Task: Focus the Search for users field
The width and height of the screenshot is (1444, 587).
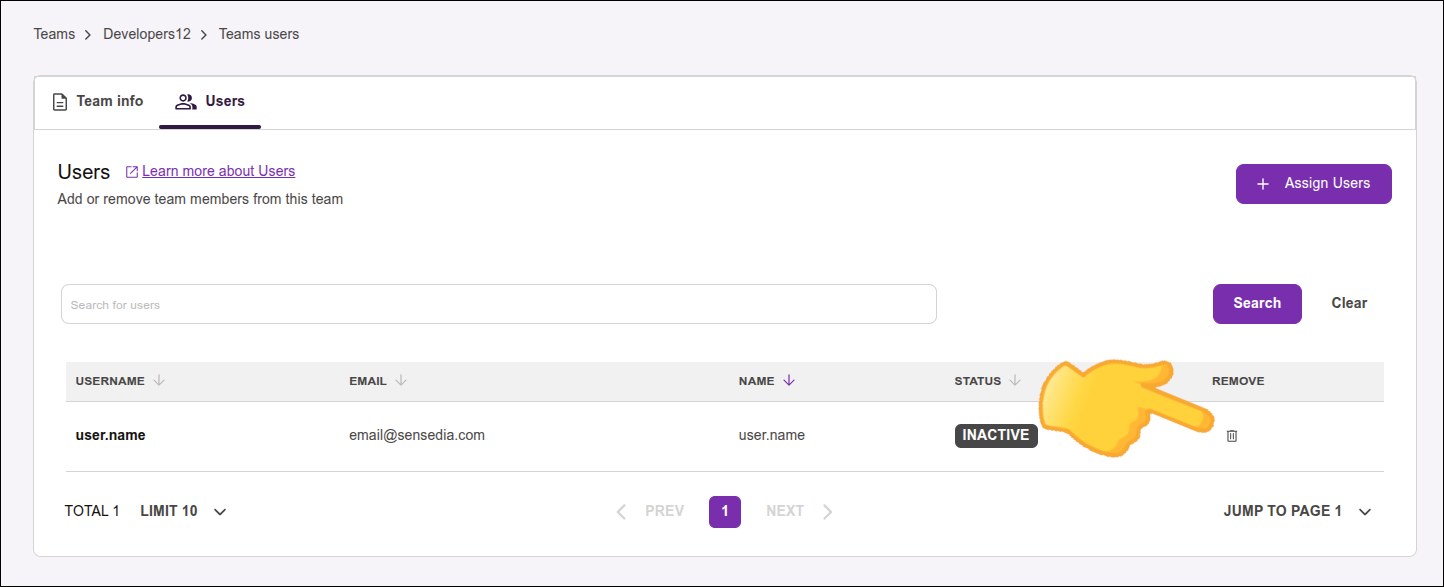Action: click(x=498, y=305)
